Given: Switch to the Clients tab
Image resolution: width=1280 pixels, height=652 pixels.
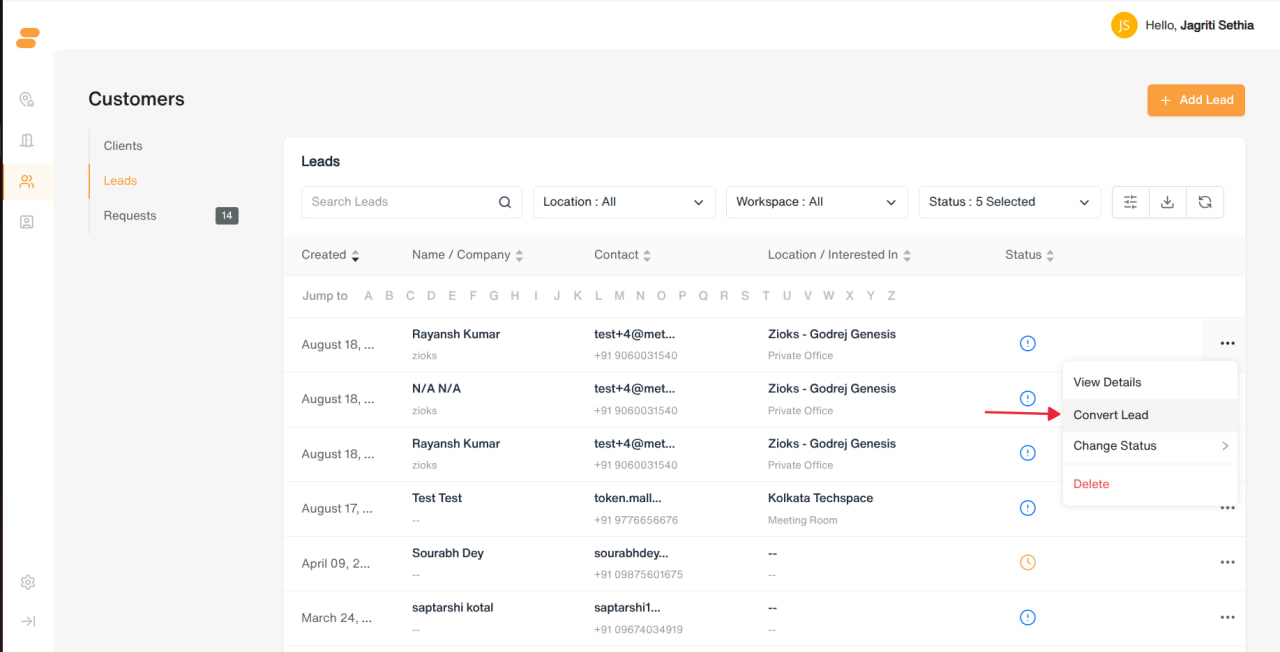Looking at the screenshot, I should pos(123,146).
